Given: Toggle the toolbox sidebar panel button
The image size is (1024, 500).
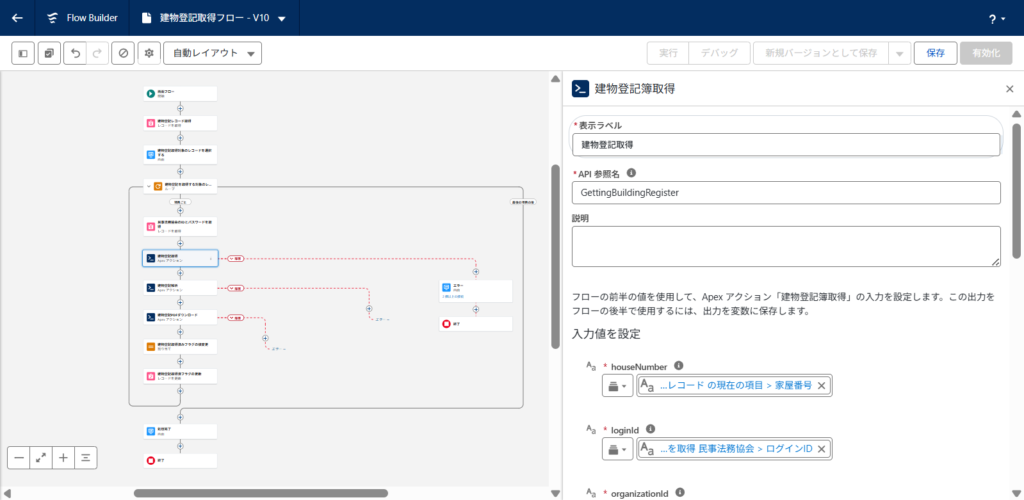Looking at the screenshot, I should 24,54.
